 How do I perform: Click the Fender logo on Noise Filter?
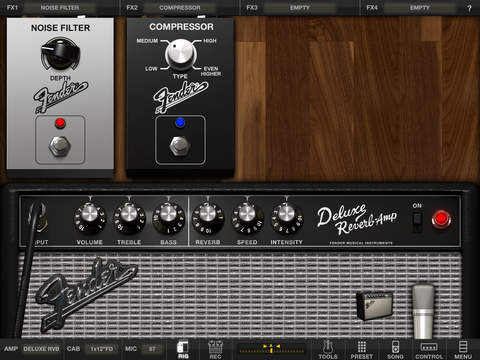click(x=60, y=97)
